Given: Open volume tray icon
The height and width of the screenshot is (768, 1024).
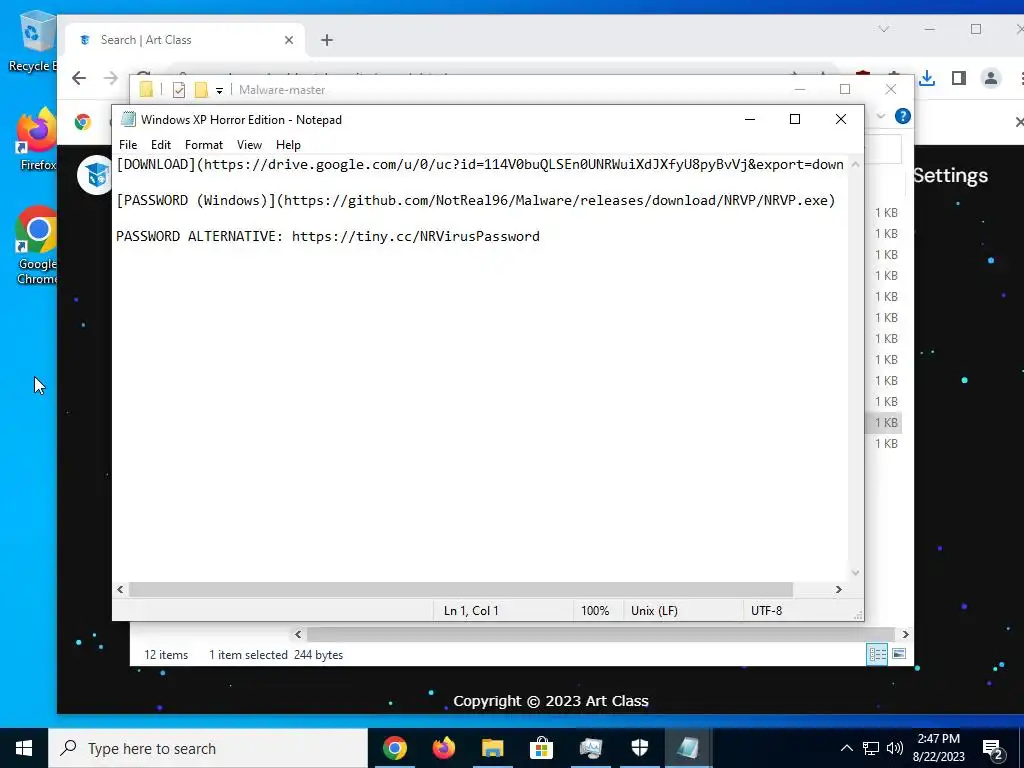Looking at the screenshot, I should (x=895, y=748).
